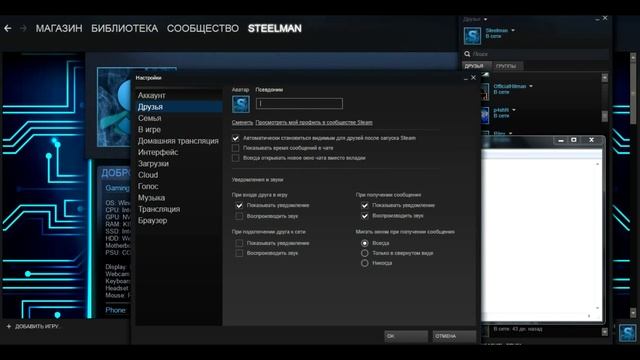Click the 'В сети: 43 дн. назад' status text

click(x=518, y=329)
